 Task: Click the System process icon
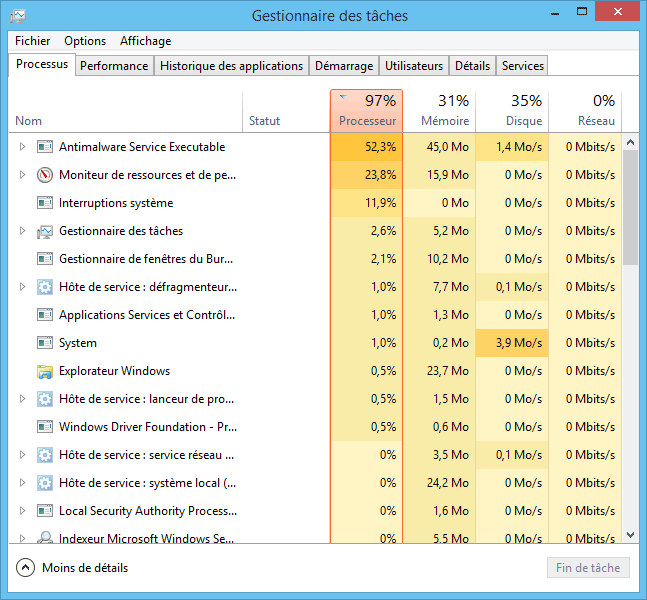[x=44, y=343]
